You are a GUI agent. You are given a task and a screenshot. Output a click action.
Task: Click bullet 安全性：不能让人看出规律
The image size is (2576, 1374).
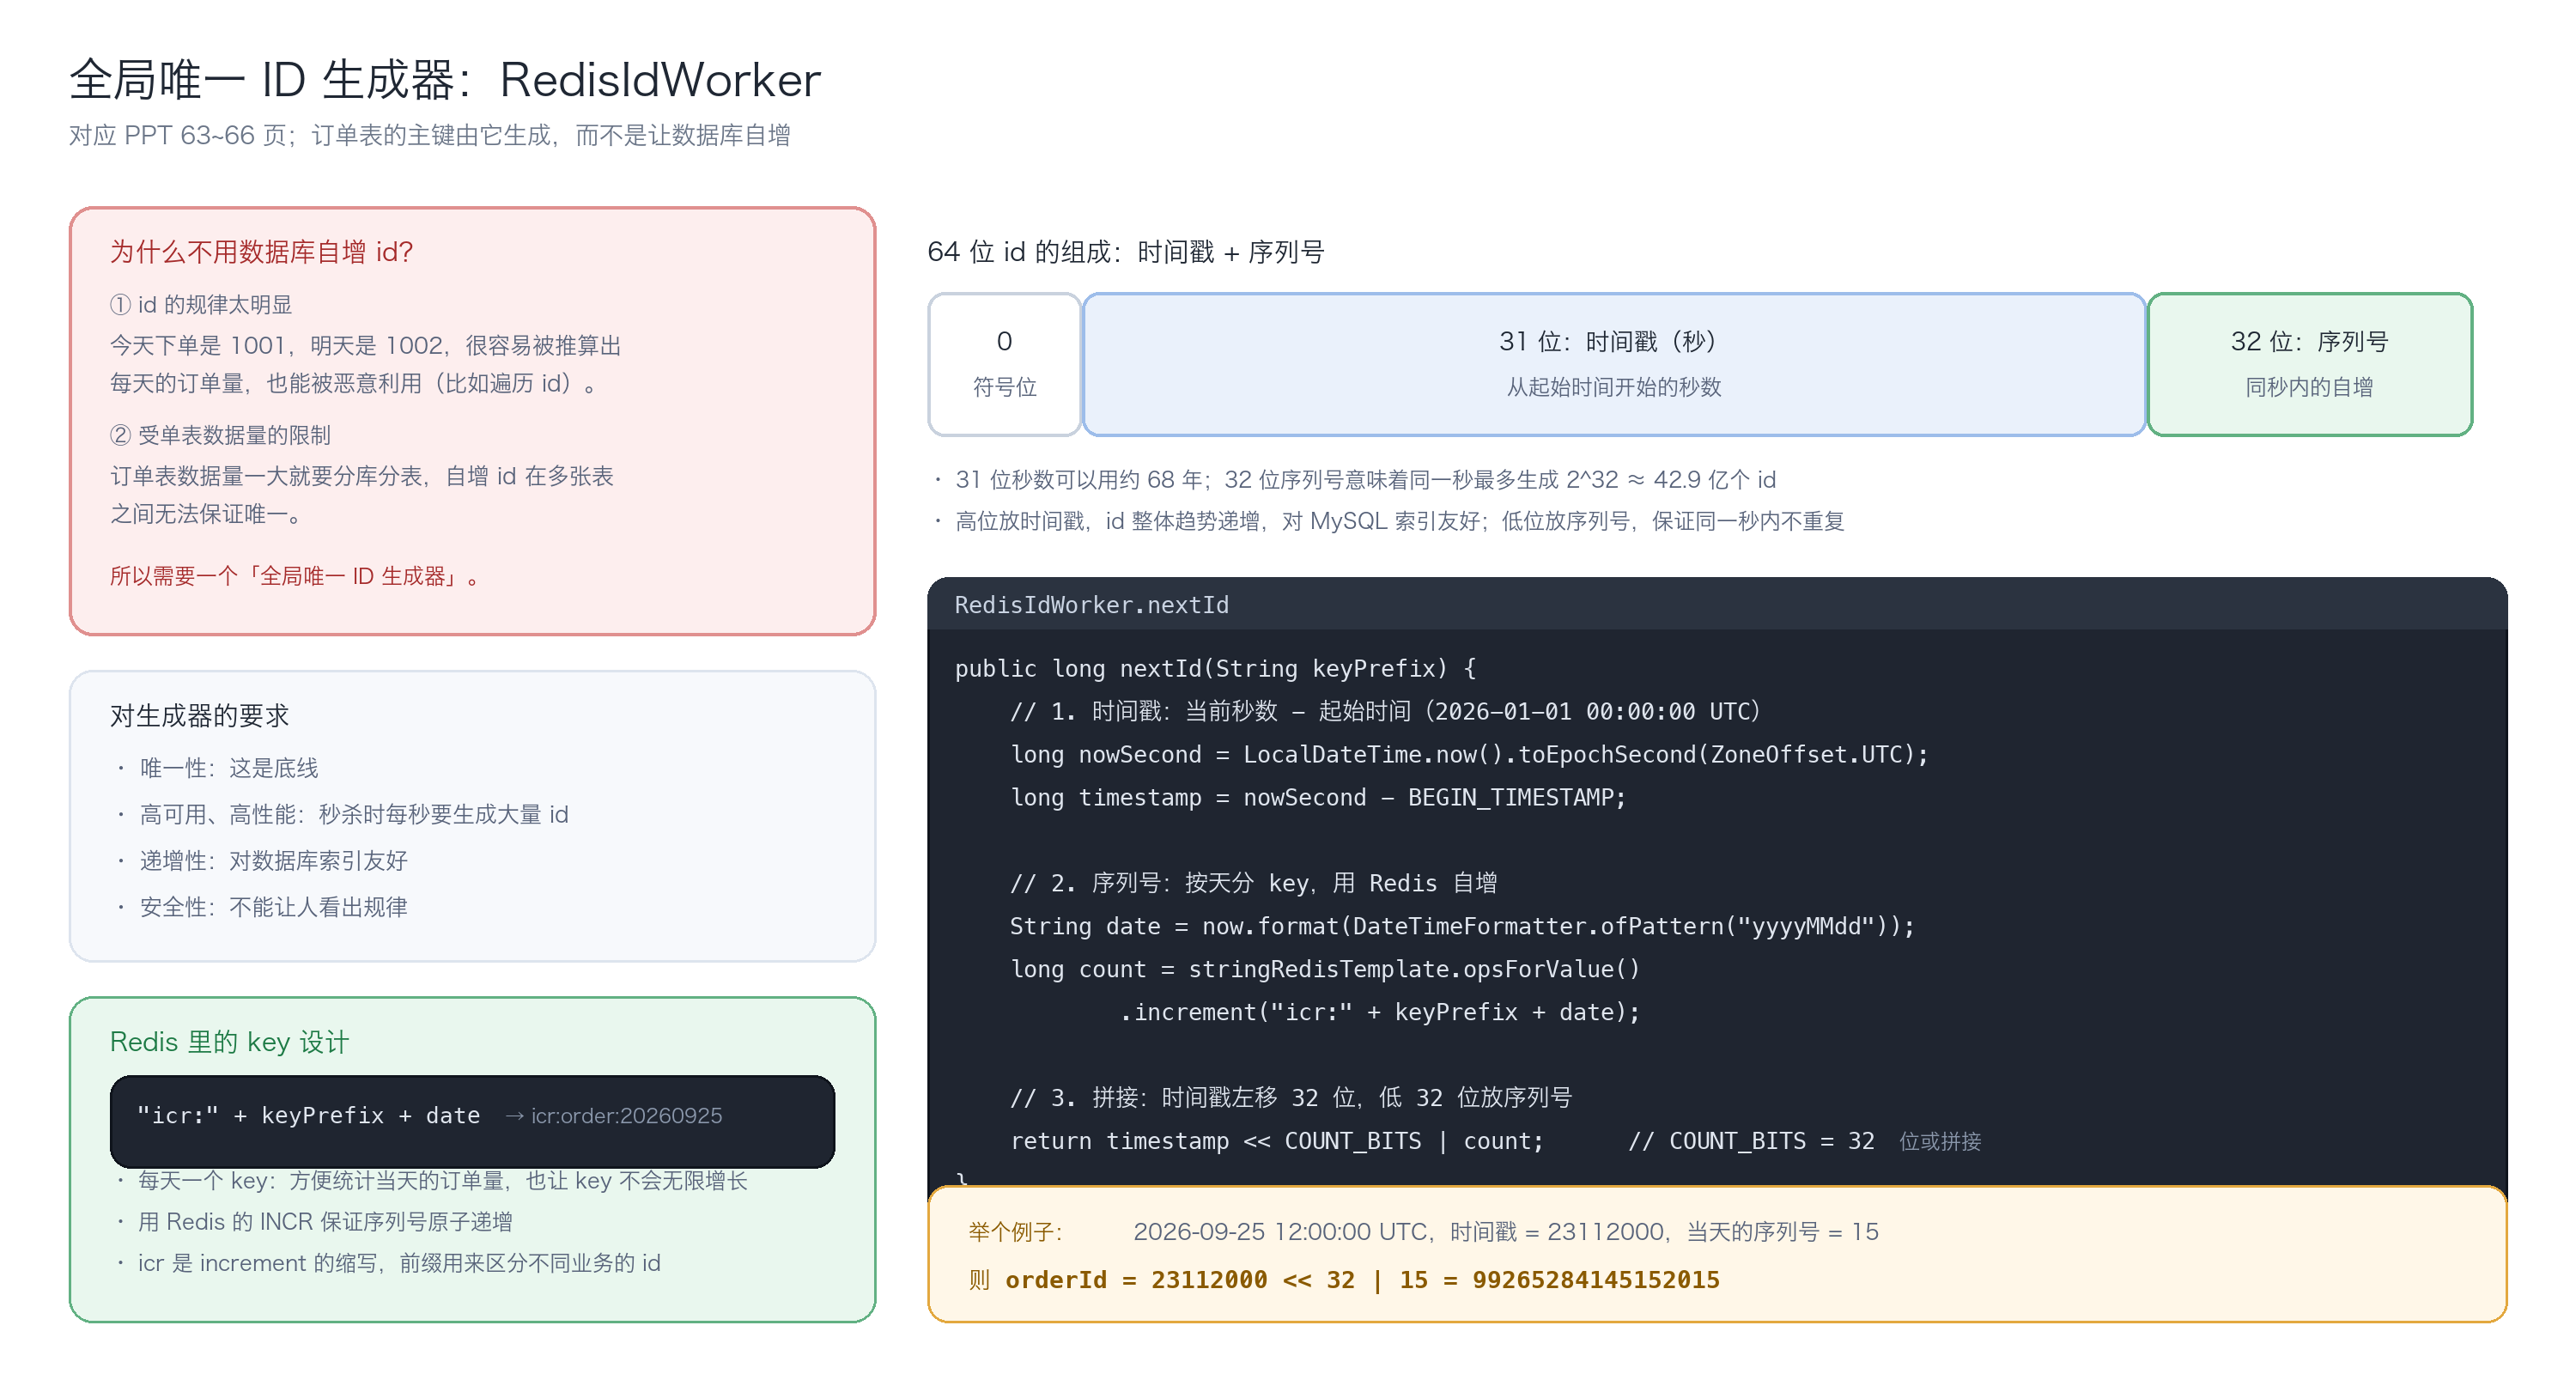(x=273, y=907)
